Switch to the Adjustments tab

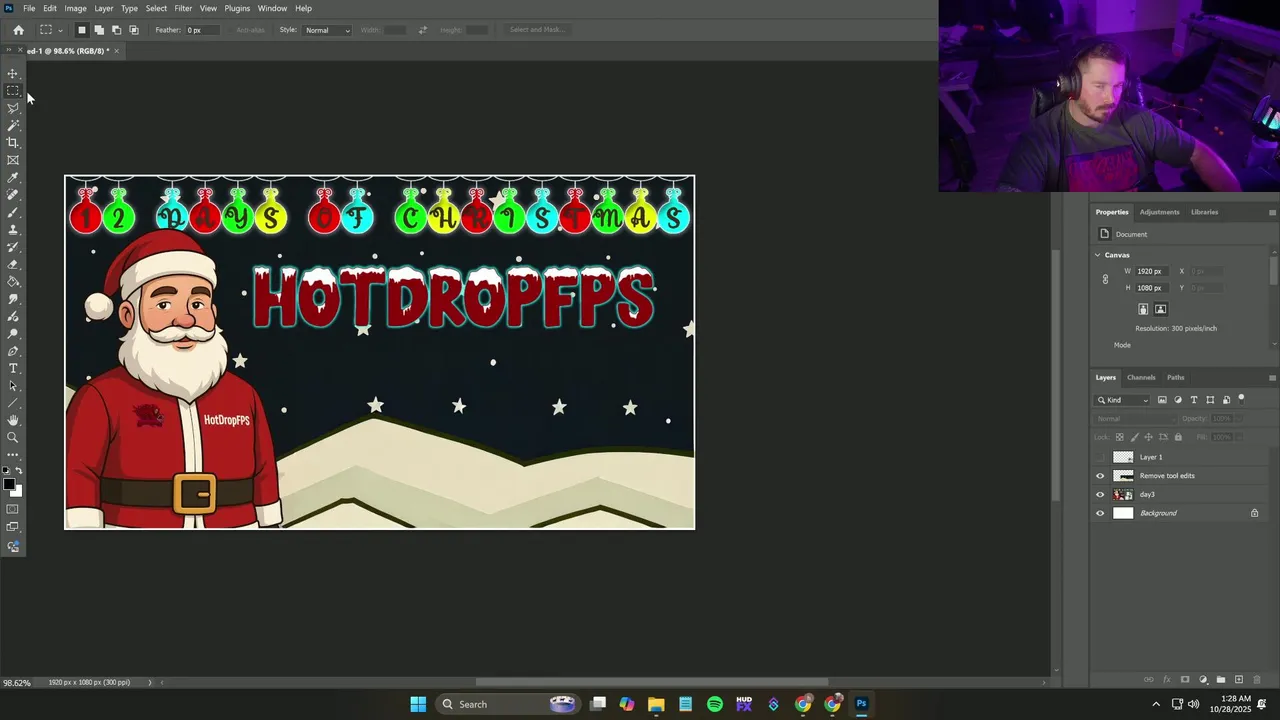click(1160, 212)
